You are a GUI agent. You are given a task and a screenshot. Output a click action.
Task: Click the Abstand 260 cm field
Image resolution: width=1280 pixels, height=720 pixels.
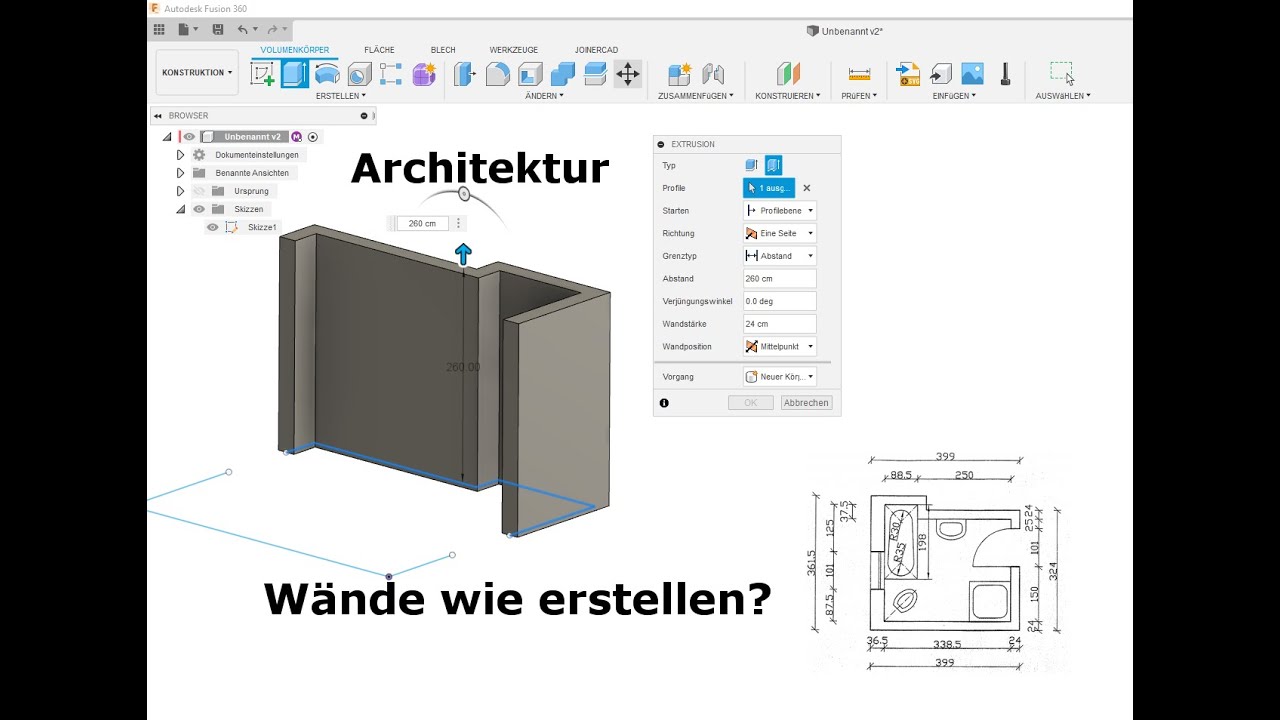[780, 279]
